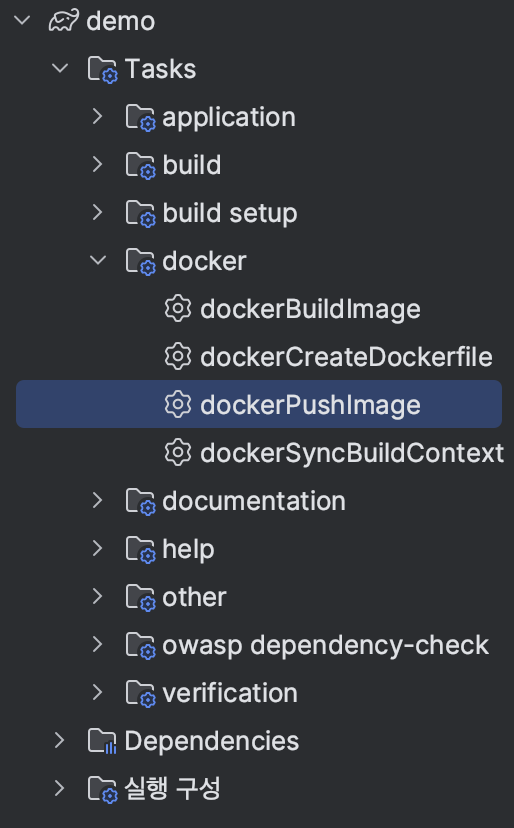Click the 실행 구성 folder icon

(102, 789)
